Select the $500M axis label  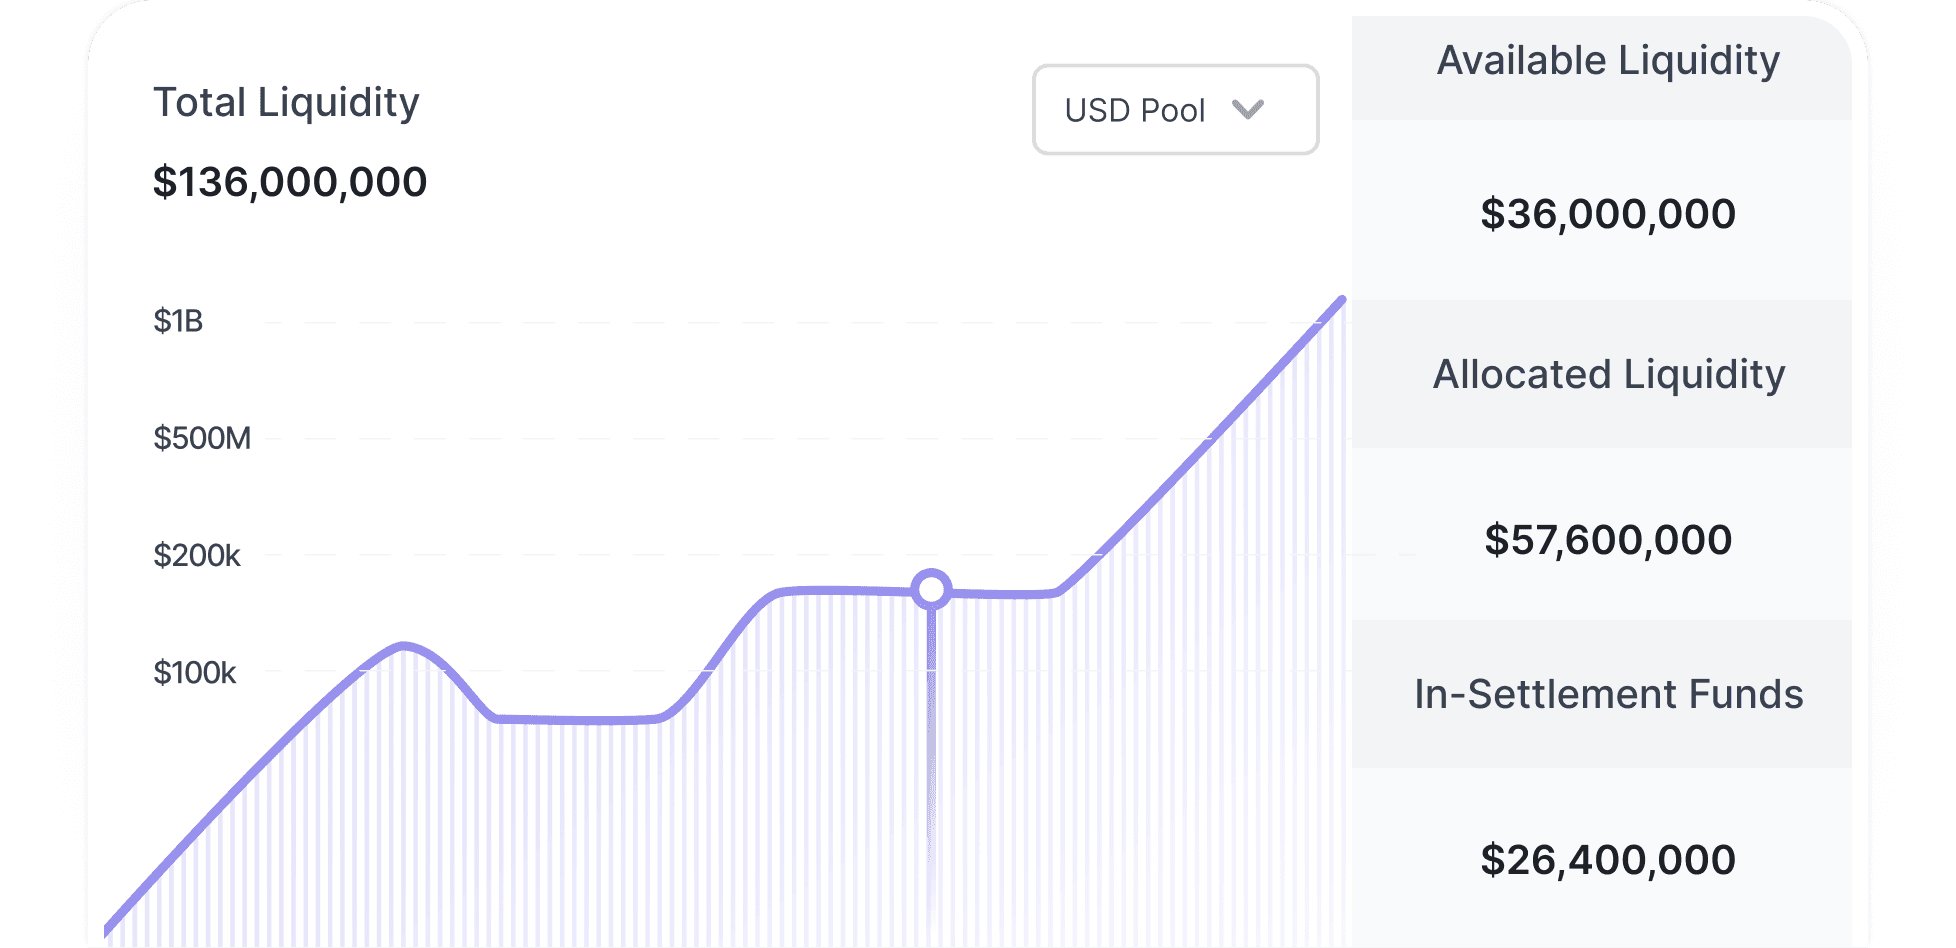click(x=203, y=437)
